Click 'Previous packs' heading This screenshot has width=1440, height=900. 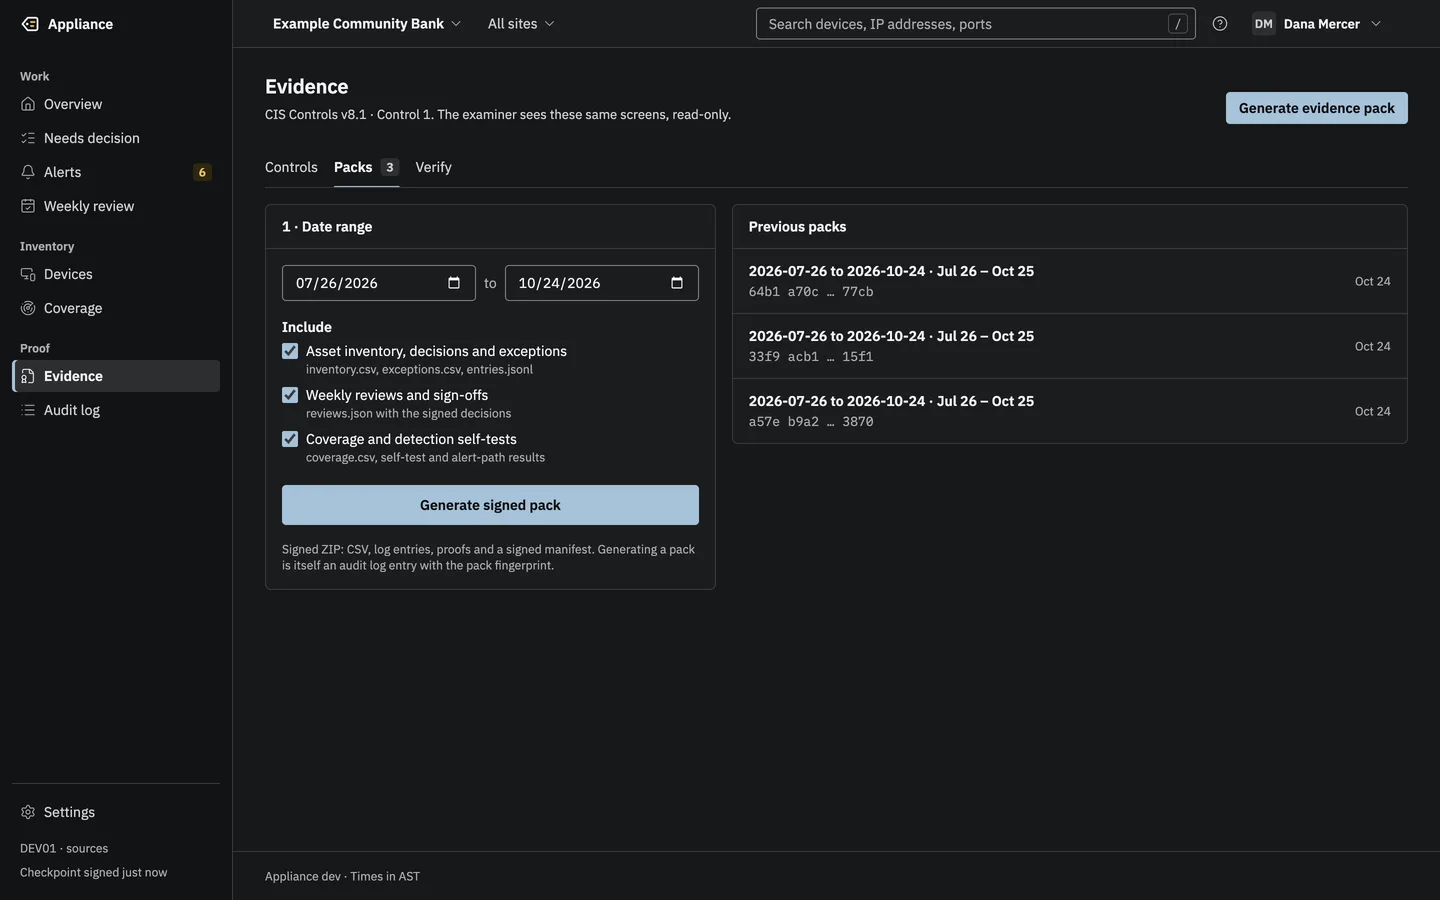tap(797, 227)
